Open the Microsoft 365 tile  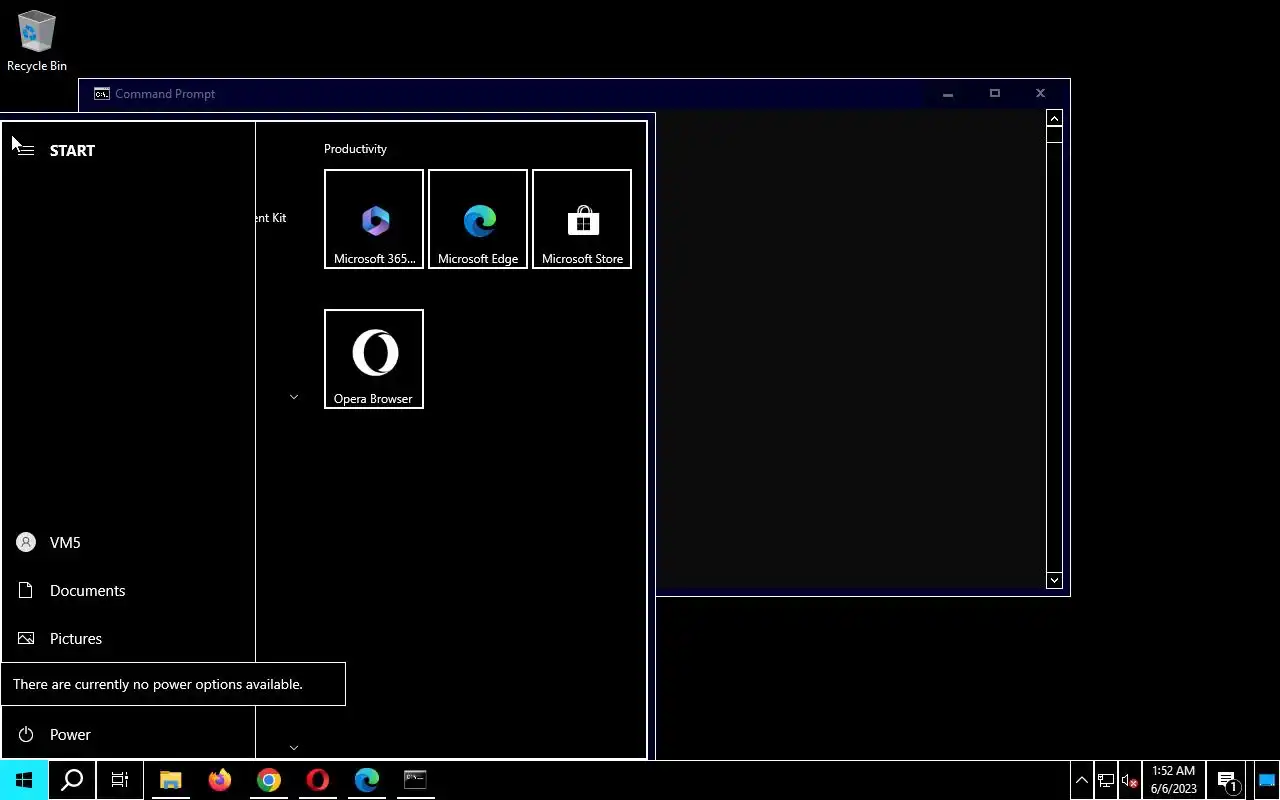374,219
